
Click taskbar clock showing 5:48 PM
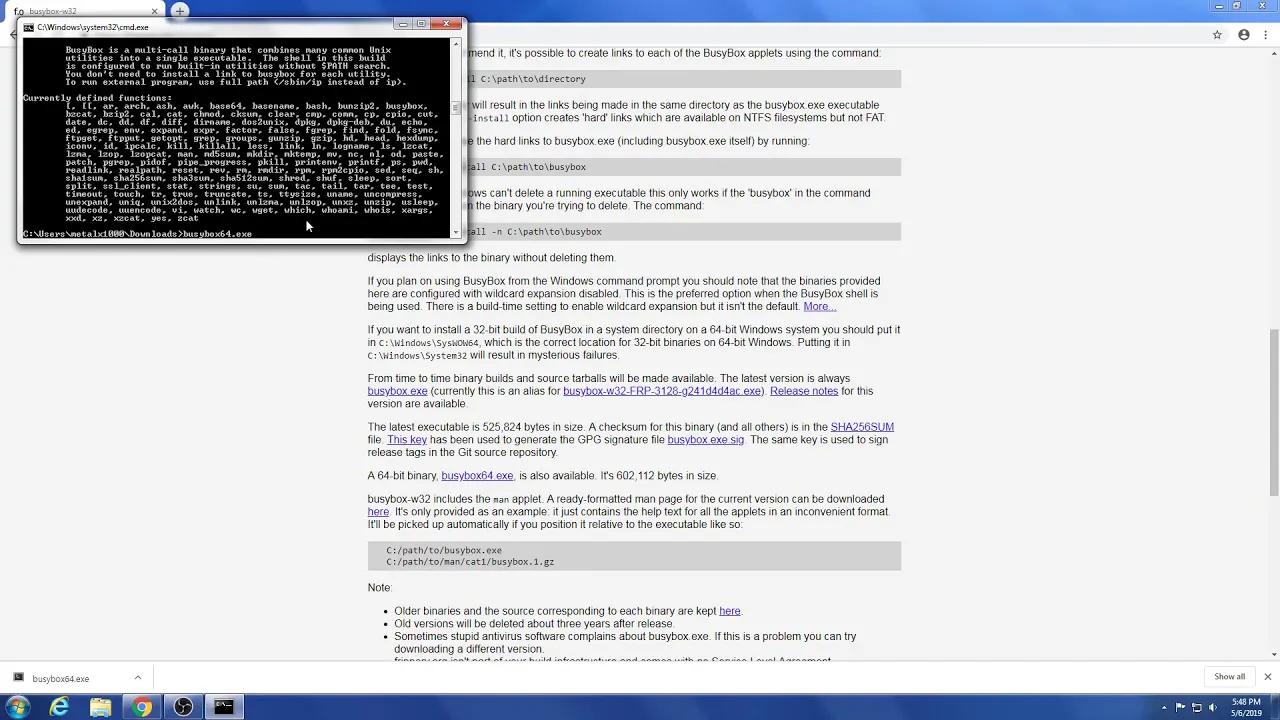pos(1245,707)
